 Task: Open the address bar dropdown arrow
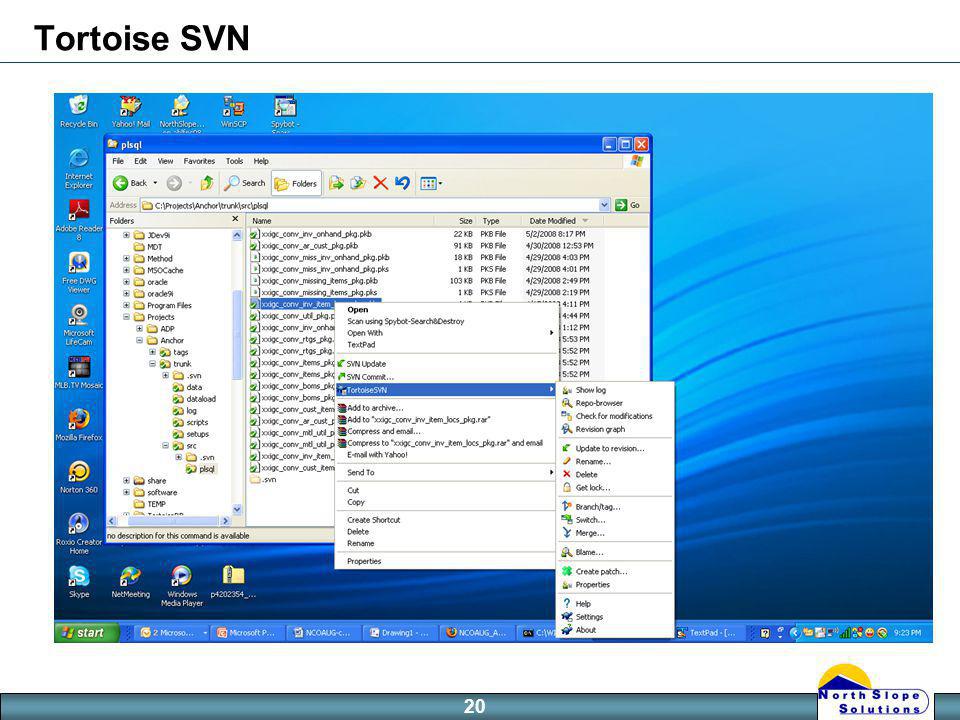tap(604, 205)
